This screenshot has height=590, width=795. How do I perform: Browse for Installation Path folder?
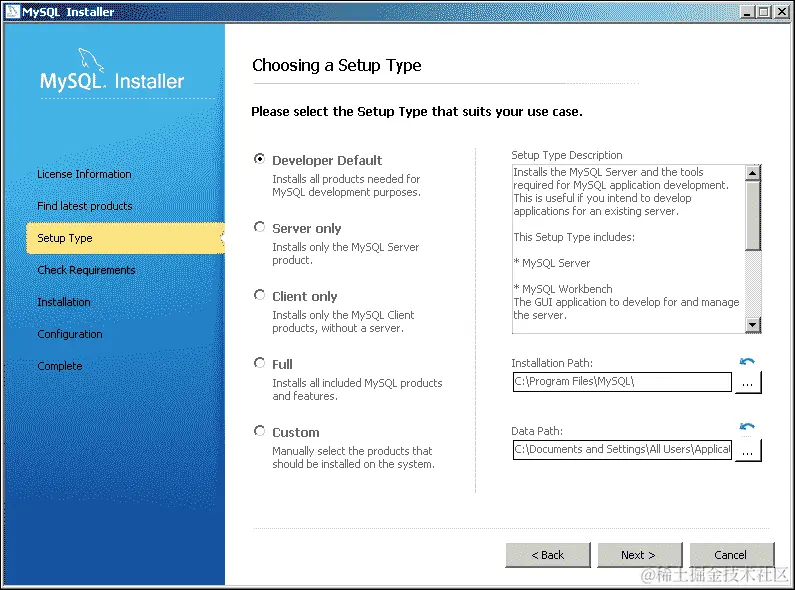pyautogui.click(x=747, y=383)
